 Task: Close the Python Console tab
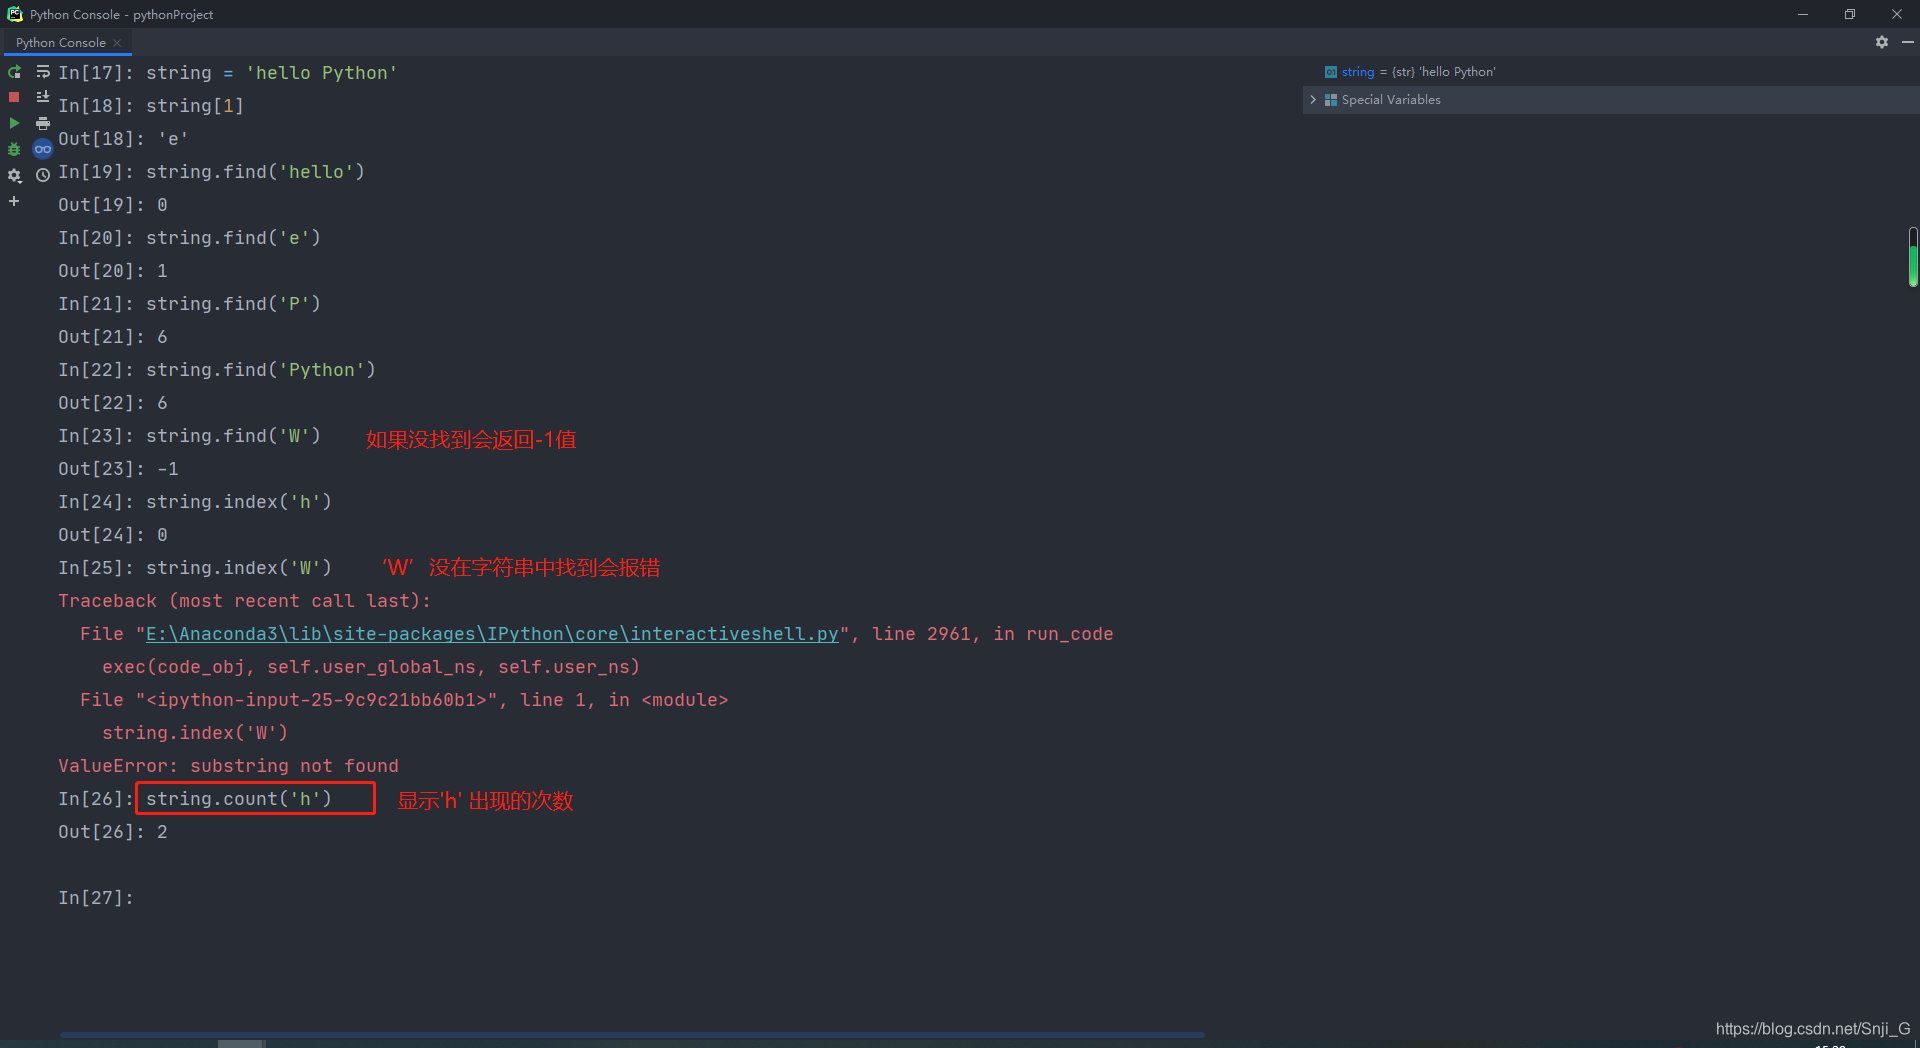(117, 42)
